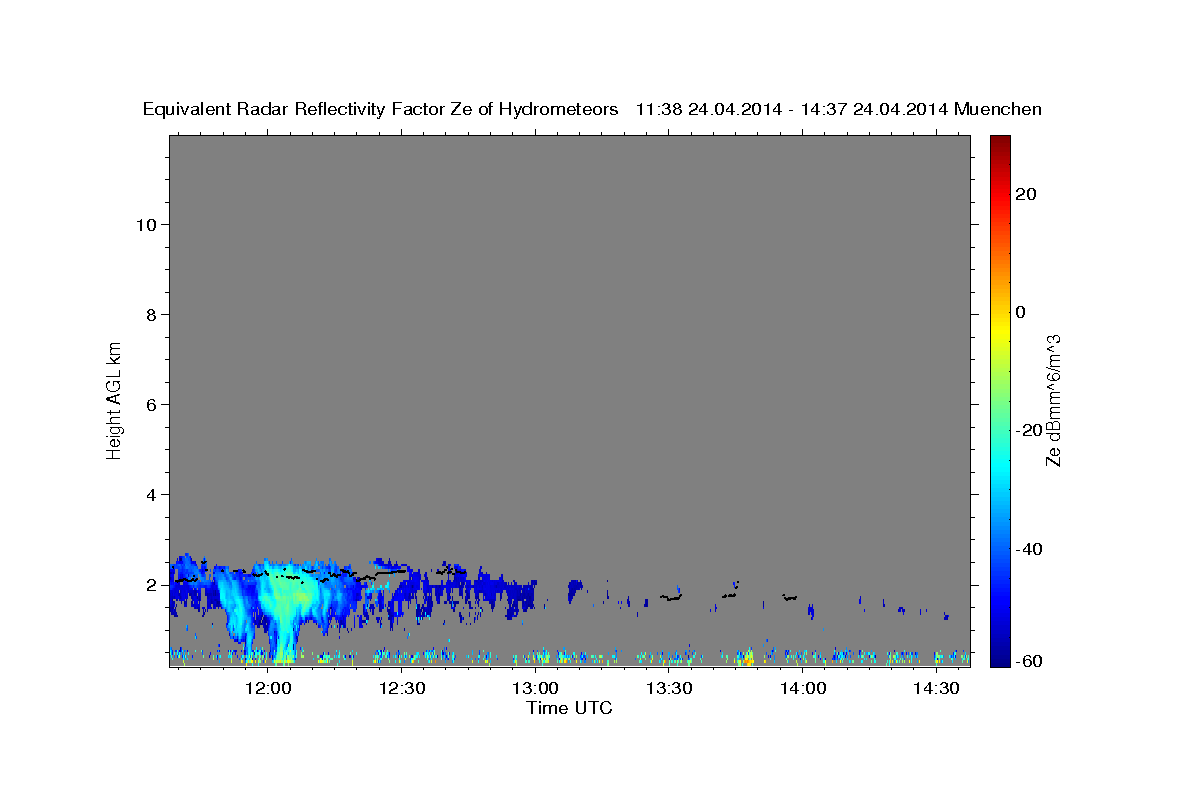Click the 13:30 time tick label

[669, 688]
